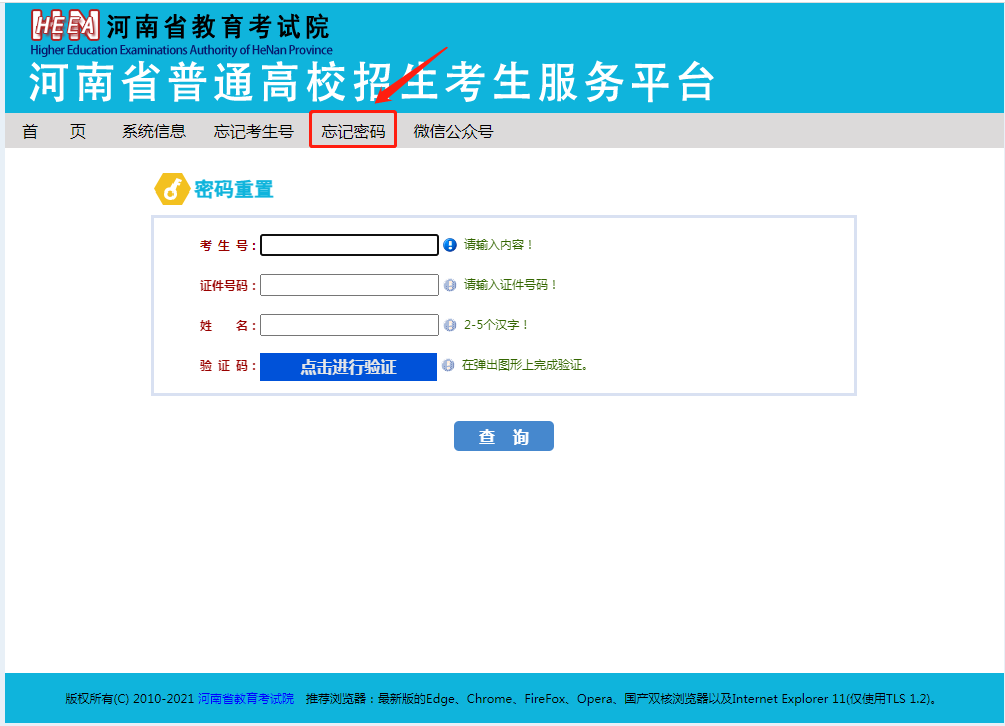The height and width of the screenshot is (726, 1005).
Task: Click the info icon beside the 验证码 button
Action: 448,366
